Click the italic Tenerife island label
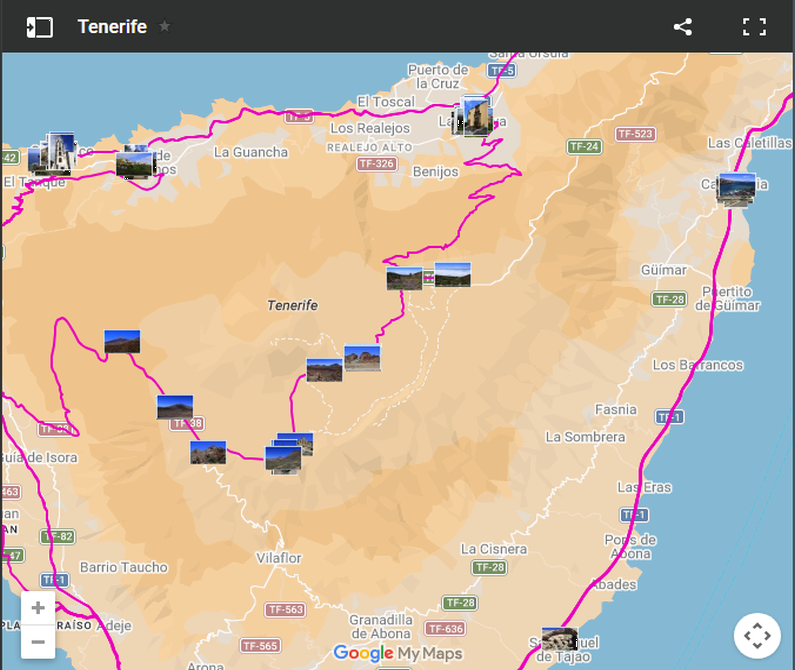Viewport: 795px width, 670px height. pyautogui.click(x=293, y=305)
